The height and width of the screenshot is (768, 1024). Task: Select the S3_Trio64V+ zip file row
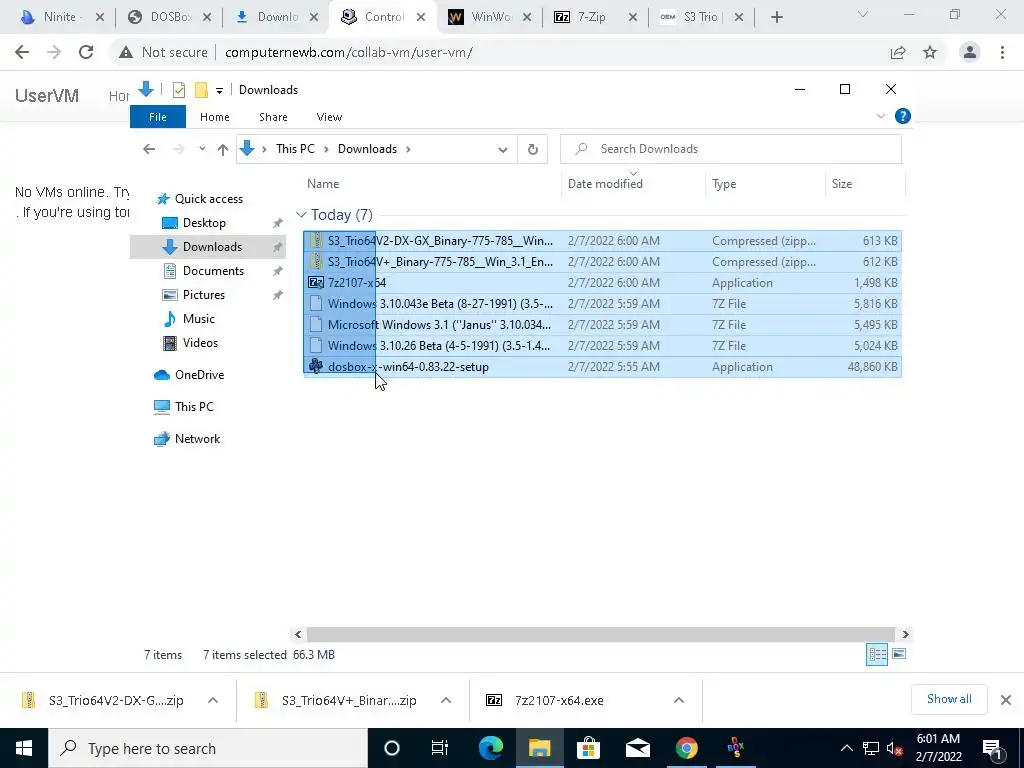pos(603,262)
